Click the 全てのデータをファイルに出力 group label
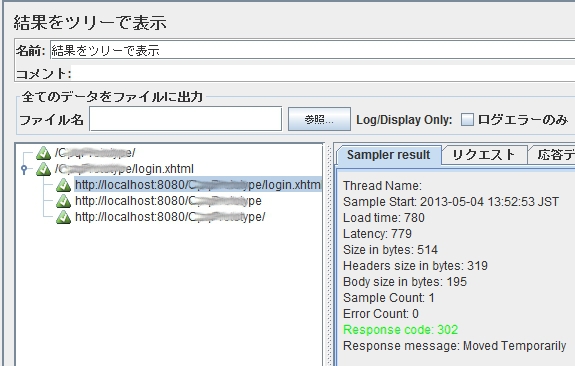The image size is (575, 366). pos(112,97)
